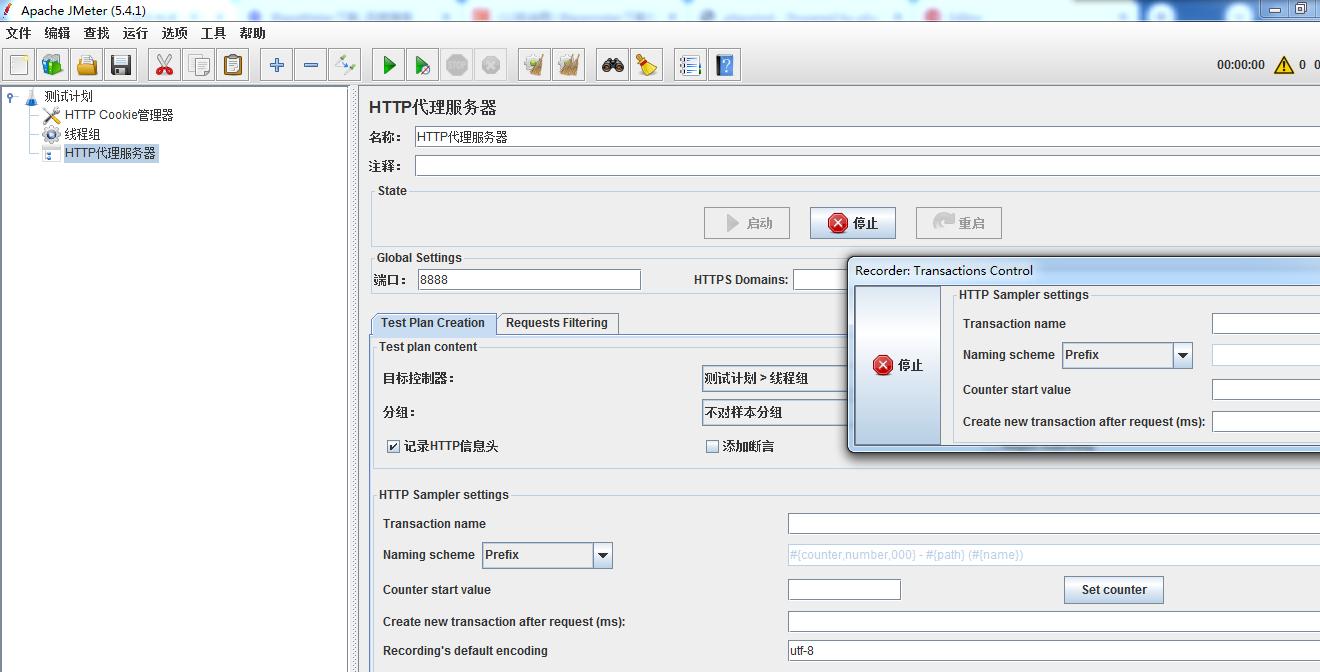Screen dimensions: 1320x672
Task: Click the disabled 启动 button
Action: tap(746, 223)
